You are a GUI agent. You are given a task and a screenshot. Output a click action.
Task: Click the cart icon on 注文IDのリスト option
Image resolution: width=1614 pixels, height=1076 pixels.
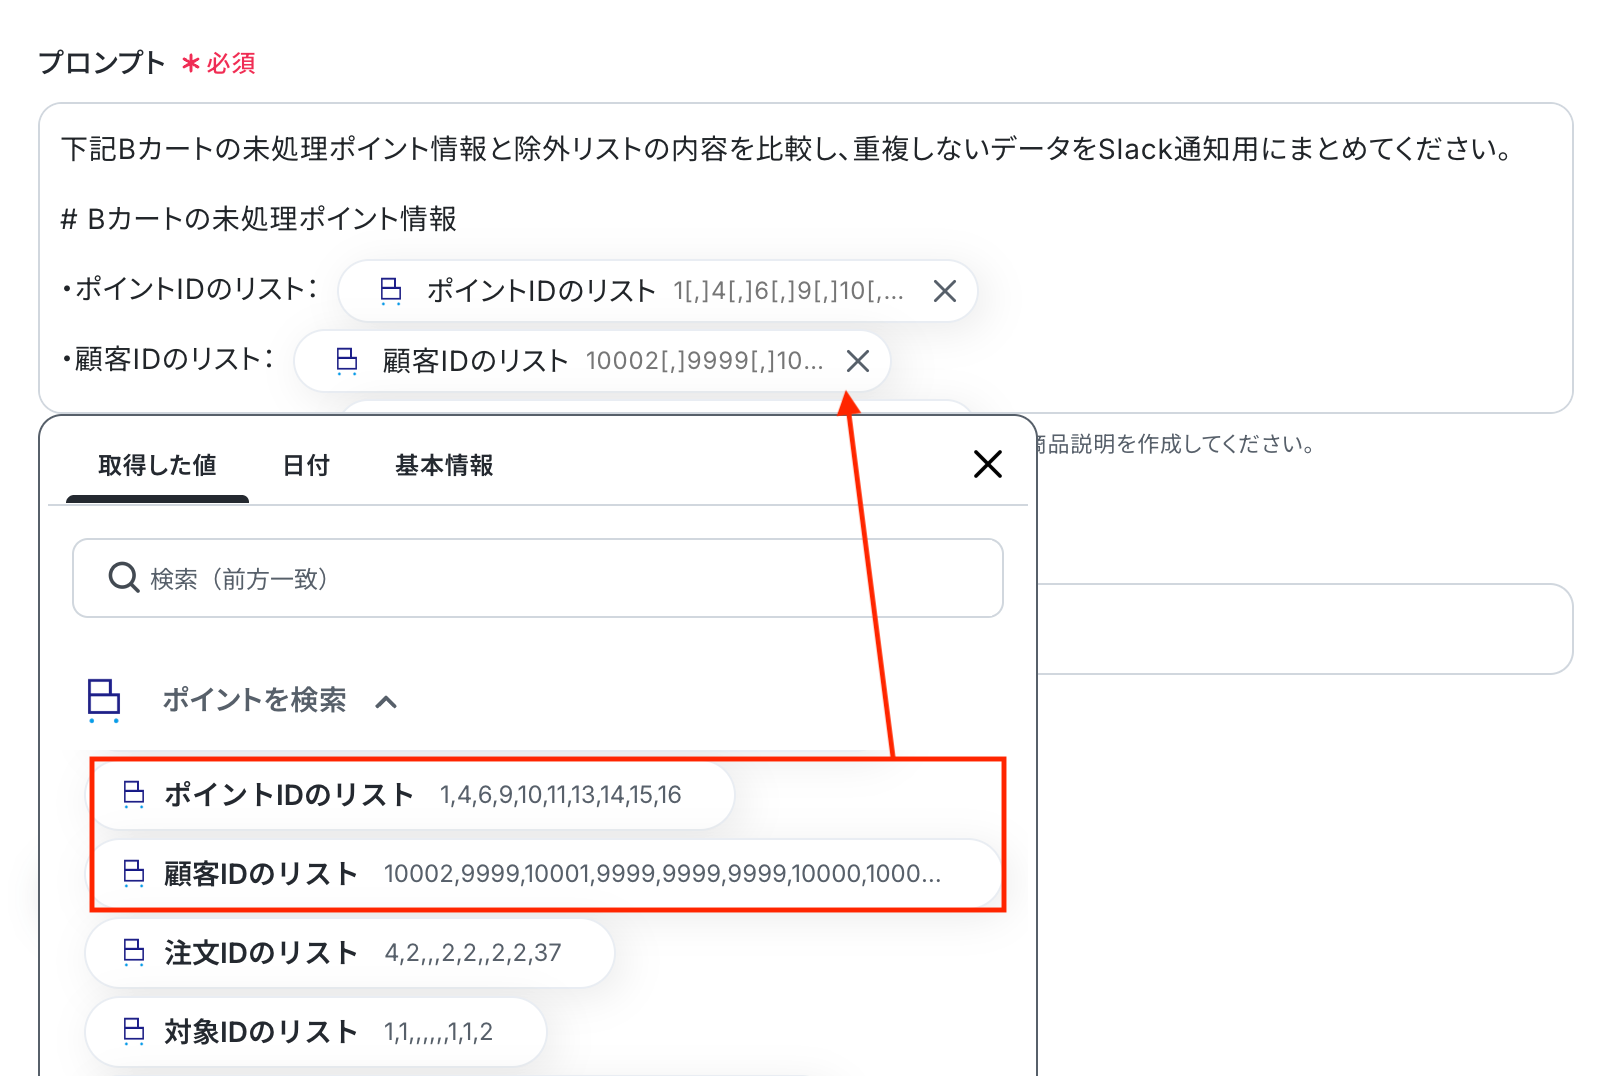click(134, 953)
